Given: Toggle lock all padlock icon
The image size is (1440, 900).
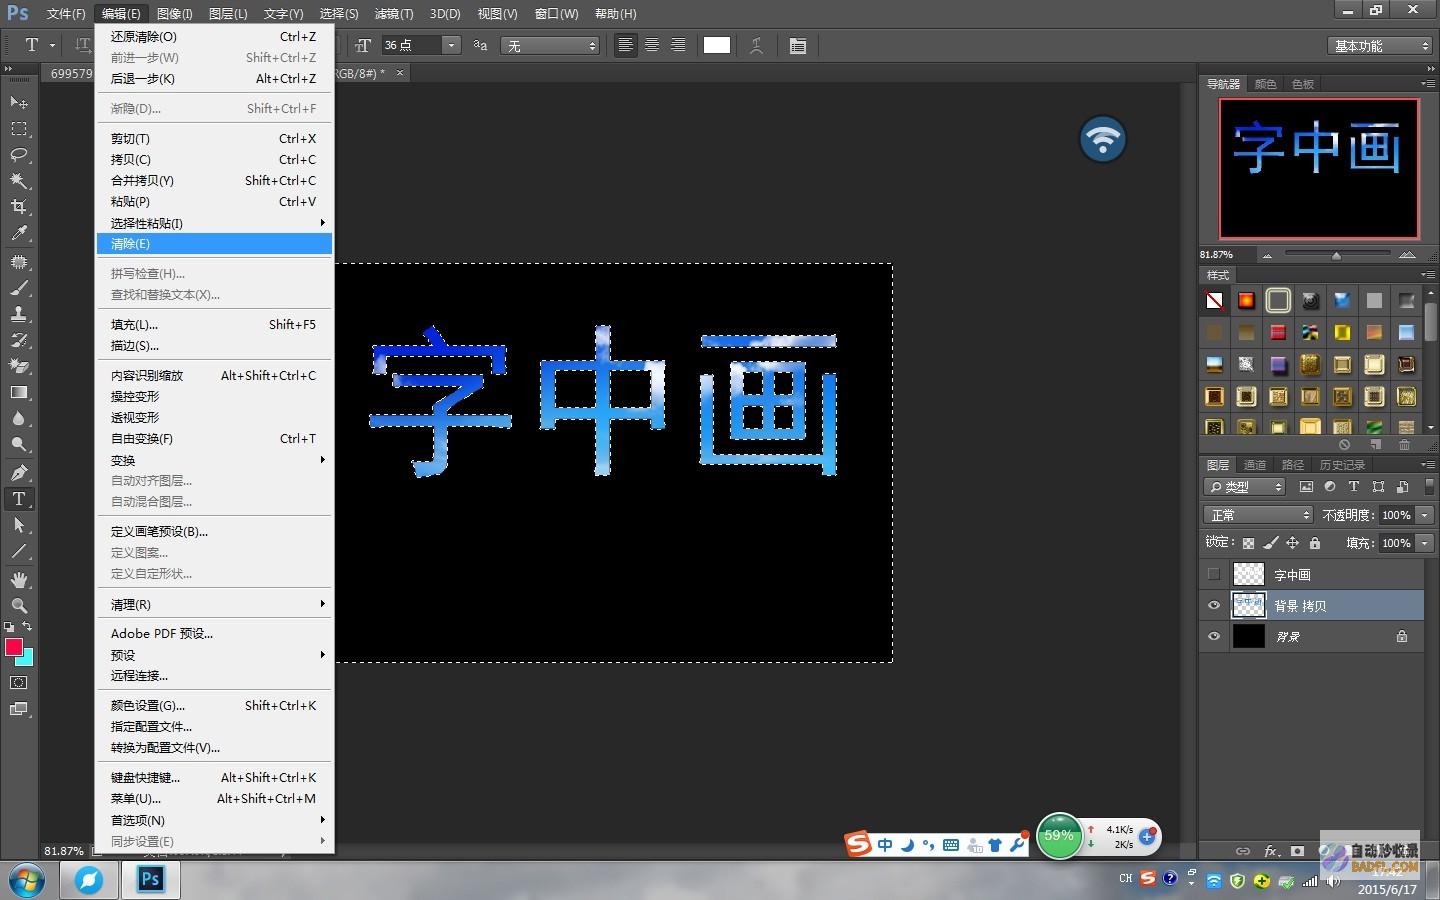Looking at the screenshot, I should pos(1315,543).
